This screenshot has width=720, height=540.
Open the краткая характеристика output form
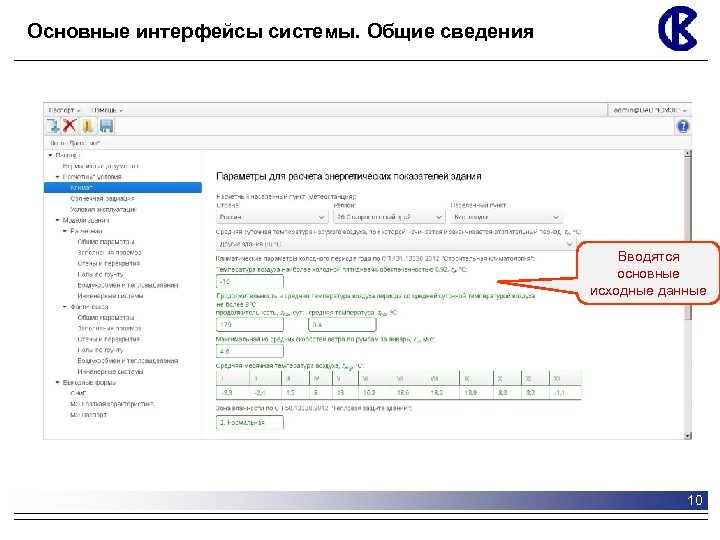[112, 404]
